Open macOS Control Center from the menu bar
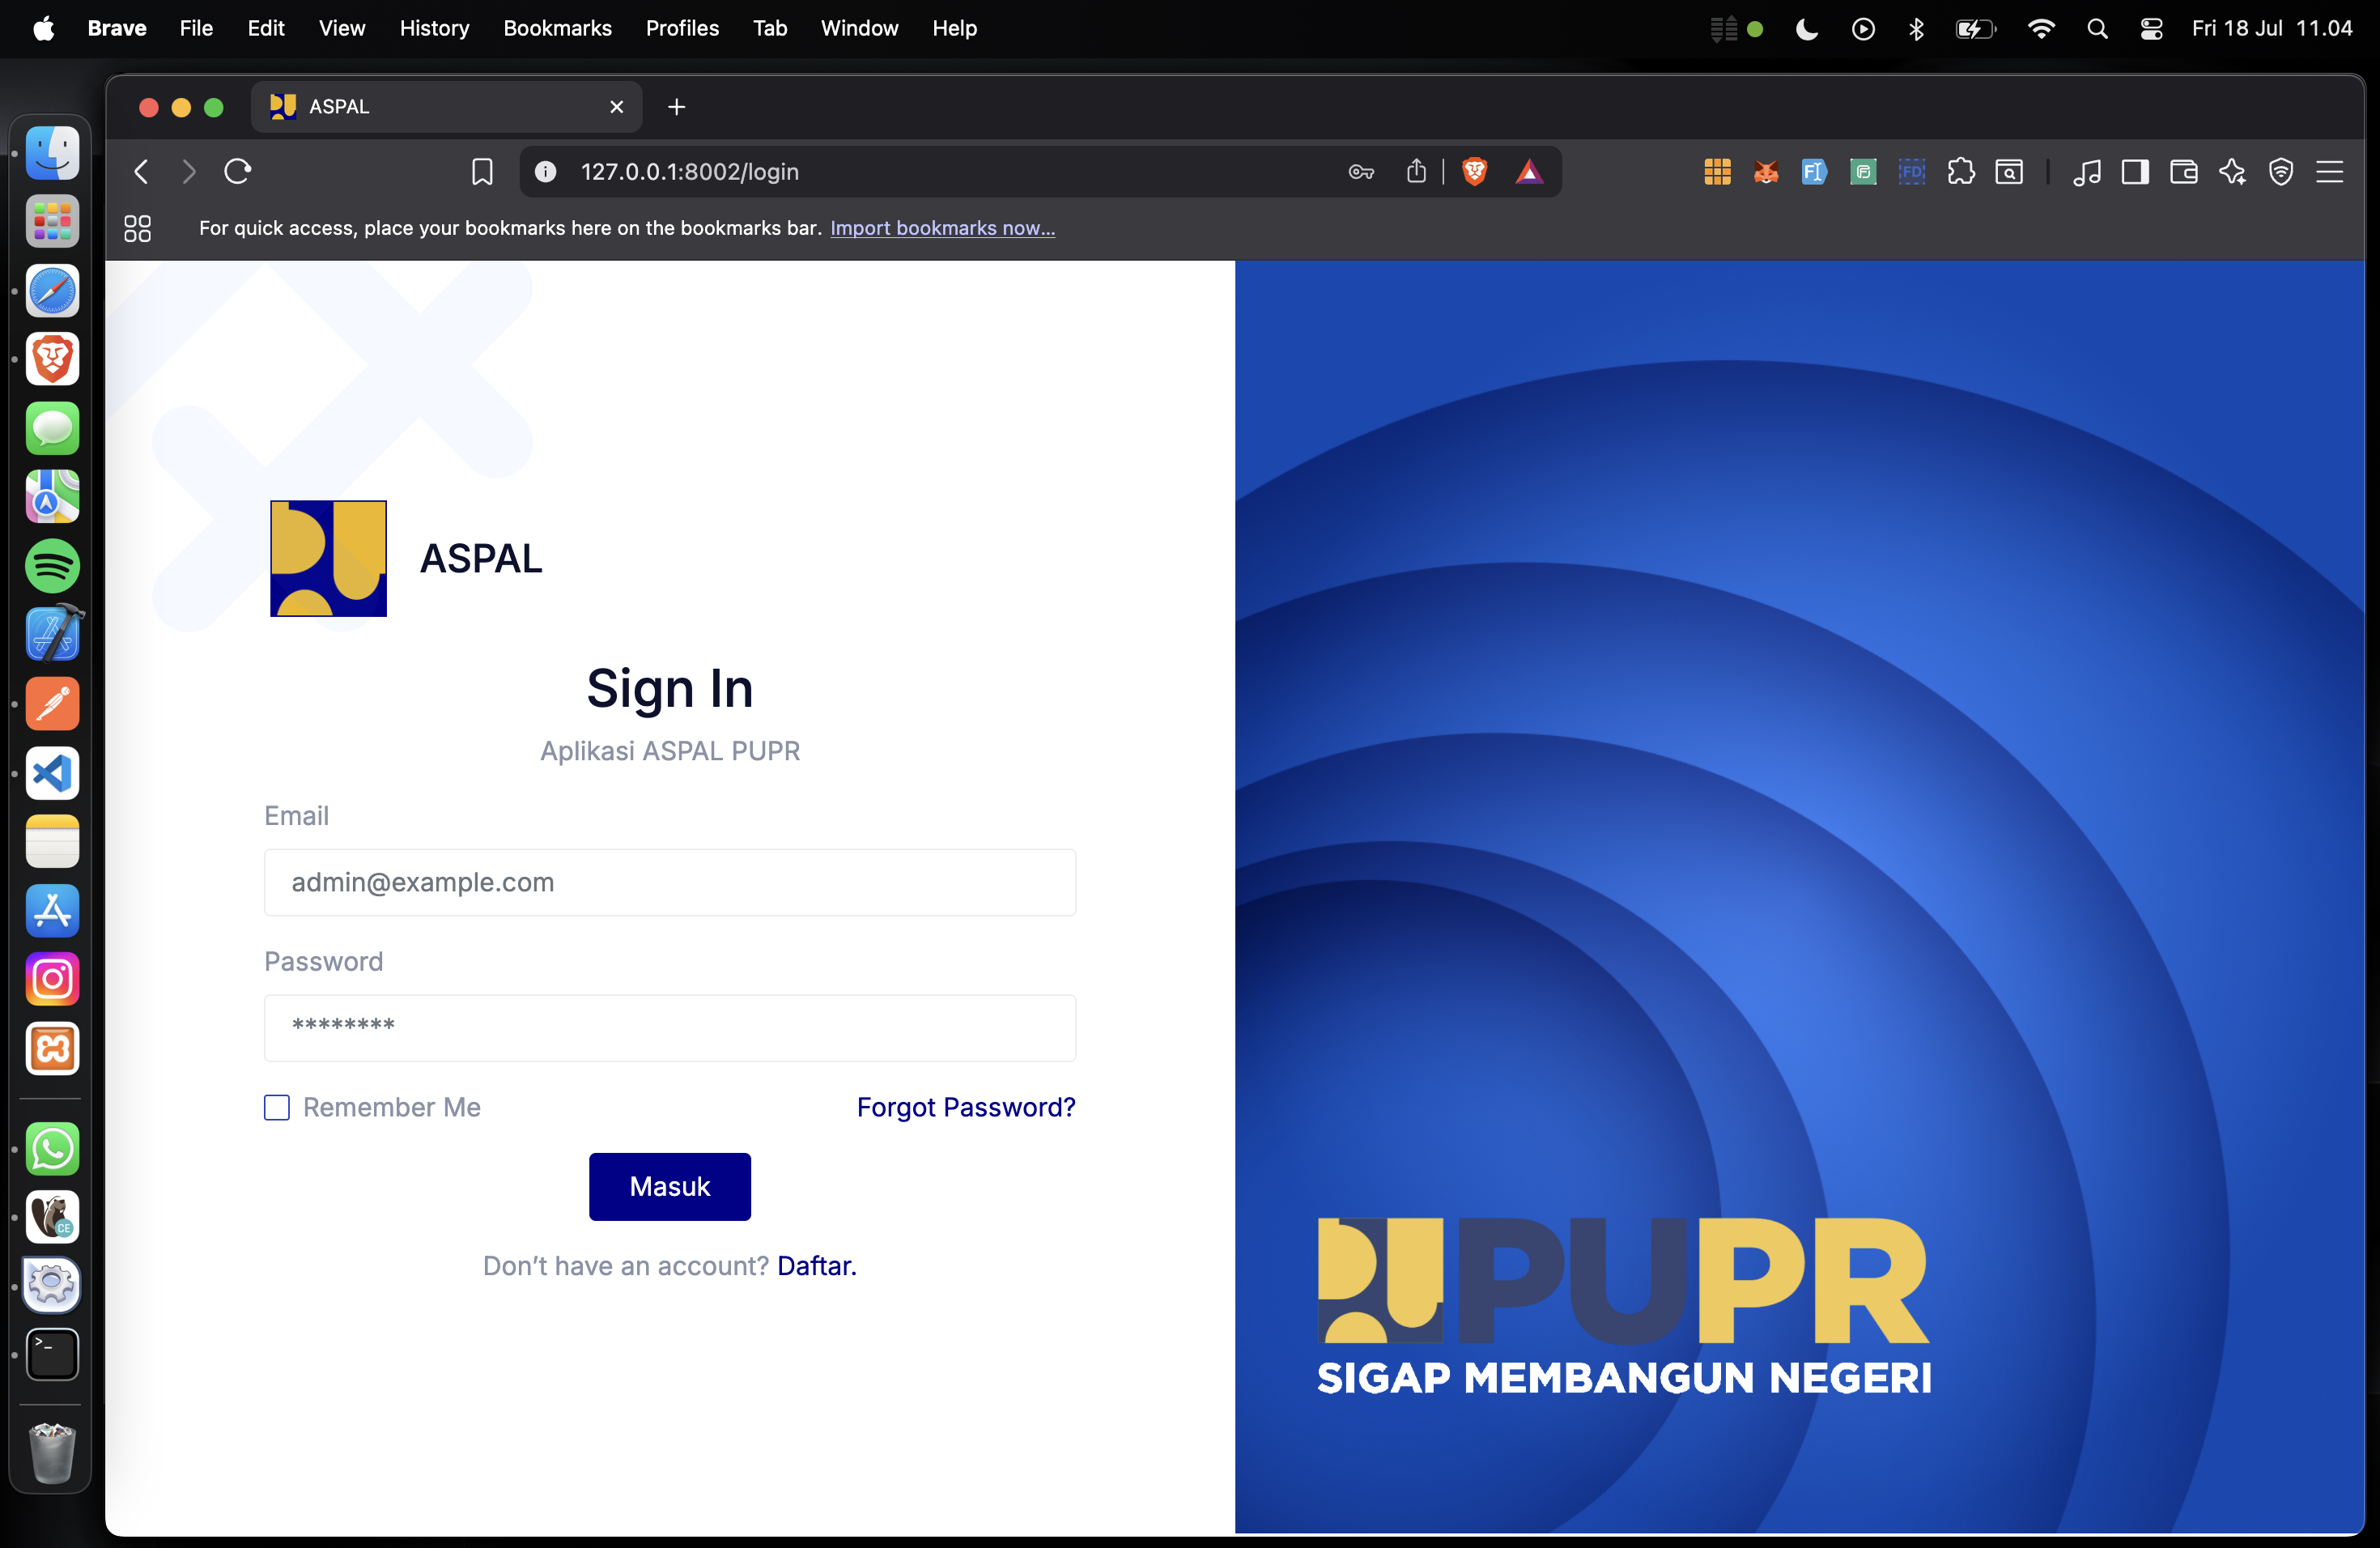 coord(2151,29)
